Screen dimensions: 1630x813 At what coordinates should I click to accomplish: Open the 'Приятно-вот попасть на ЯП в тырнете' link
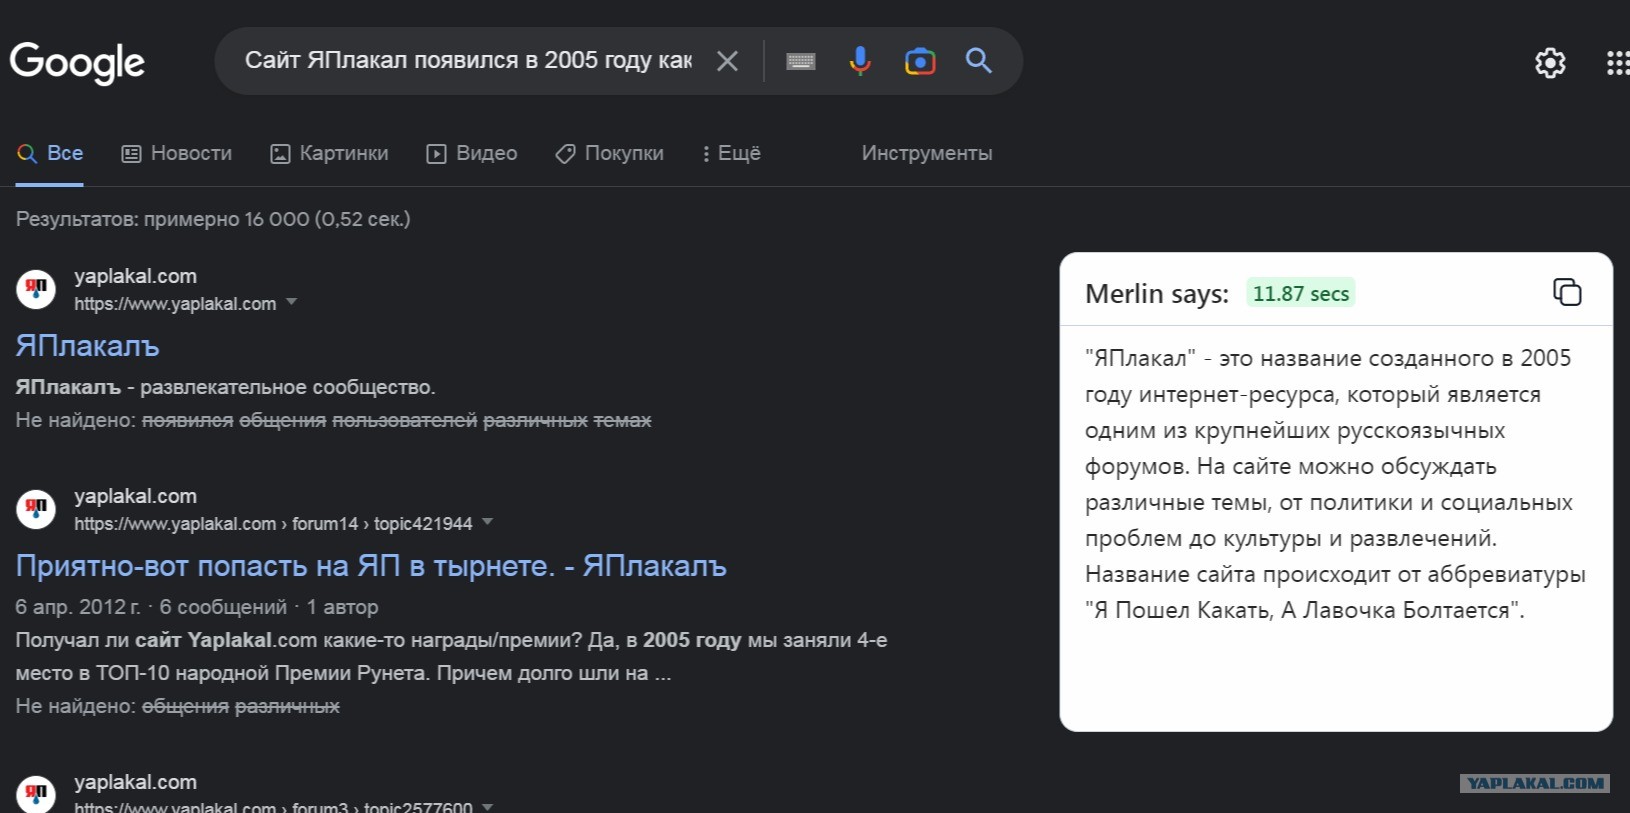[371, 566]
